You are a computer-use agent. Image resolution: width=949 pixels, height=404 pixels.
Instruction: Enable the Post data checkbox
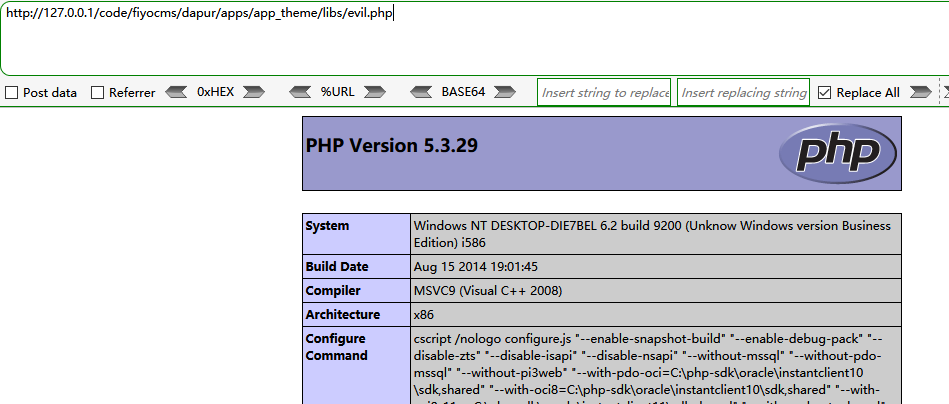[x=11, y=93]
